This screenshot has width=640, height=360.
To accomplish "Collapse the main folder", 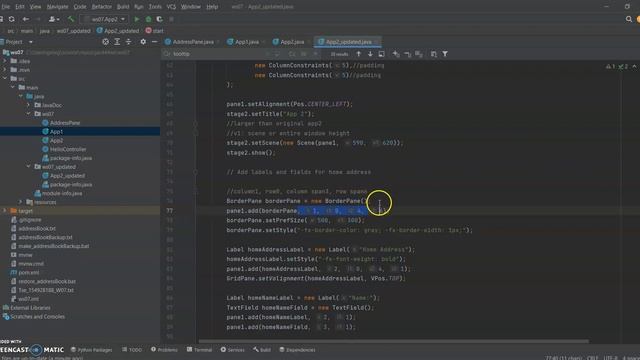I will [x=13, y=87].
